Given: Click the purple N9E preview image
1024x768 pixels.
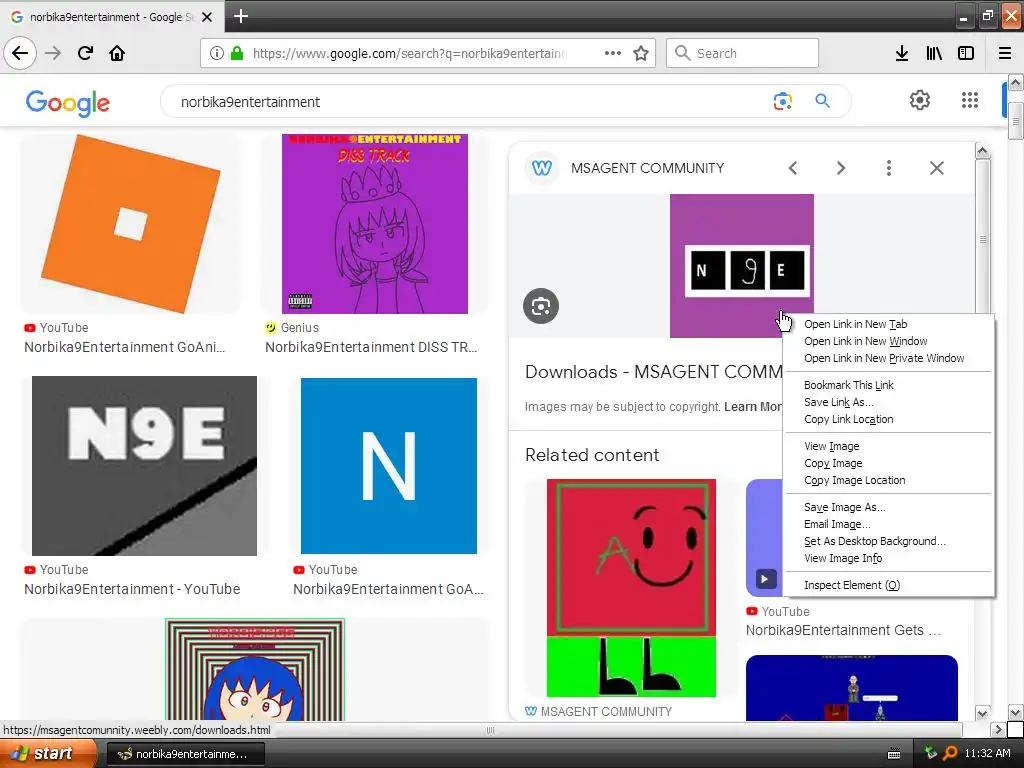Looking at the screenshot, I should [742, 266].
